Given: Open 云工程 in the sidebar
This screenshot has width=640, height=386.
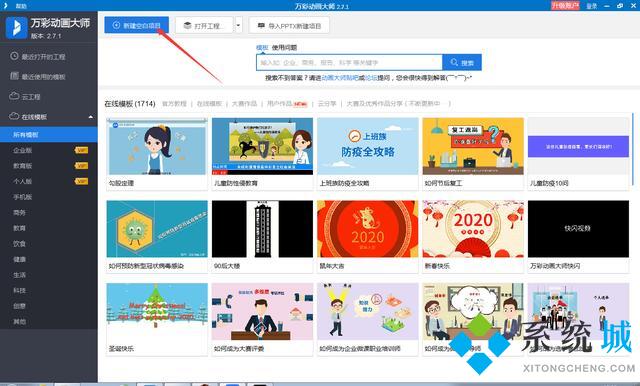Looking at the screenshot, I should click(49, 96).
